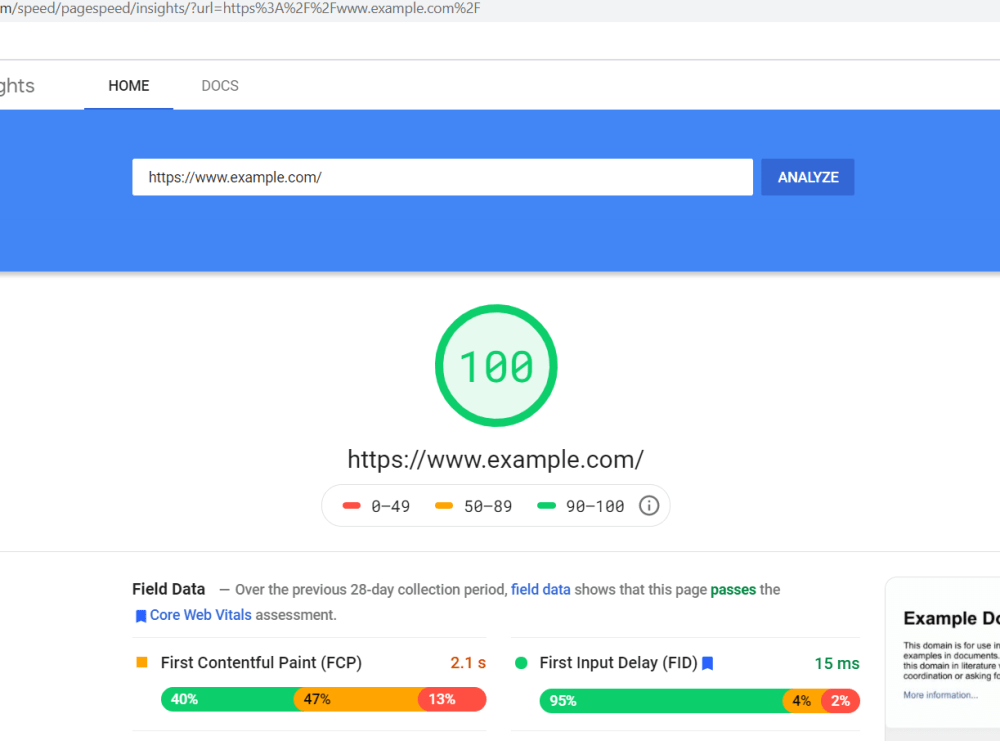This screenshot has width=1000, height=750.
Task: Click the bookmark icon before Core Web Vitals
Action: click(141, 616)
